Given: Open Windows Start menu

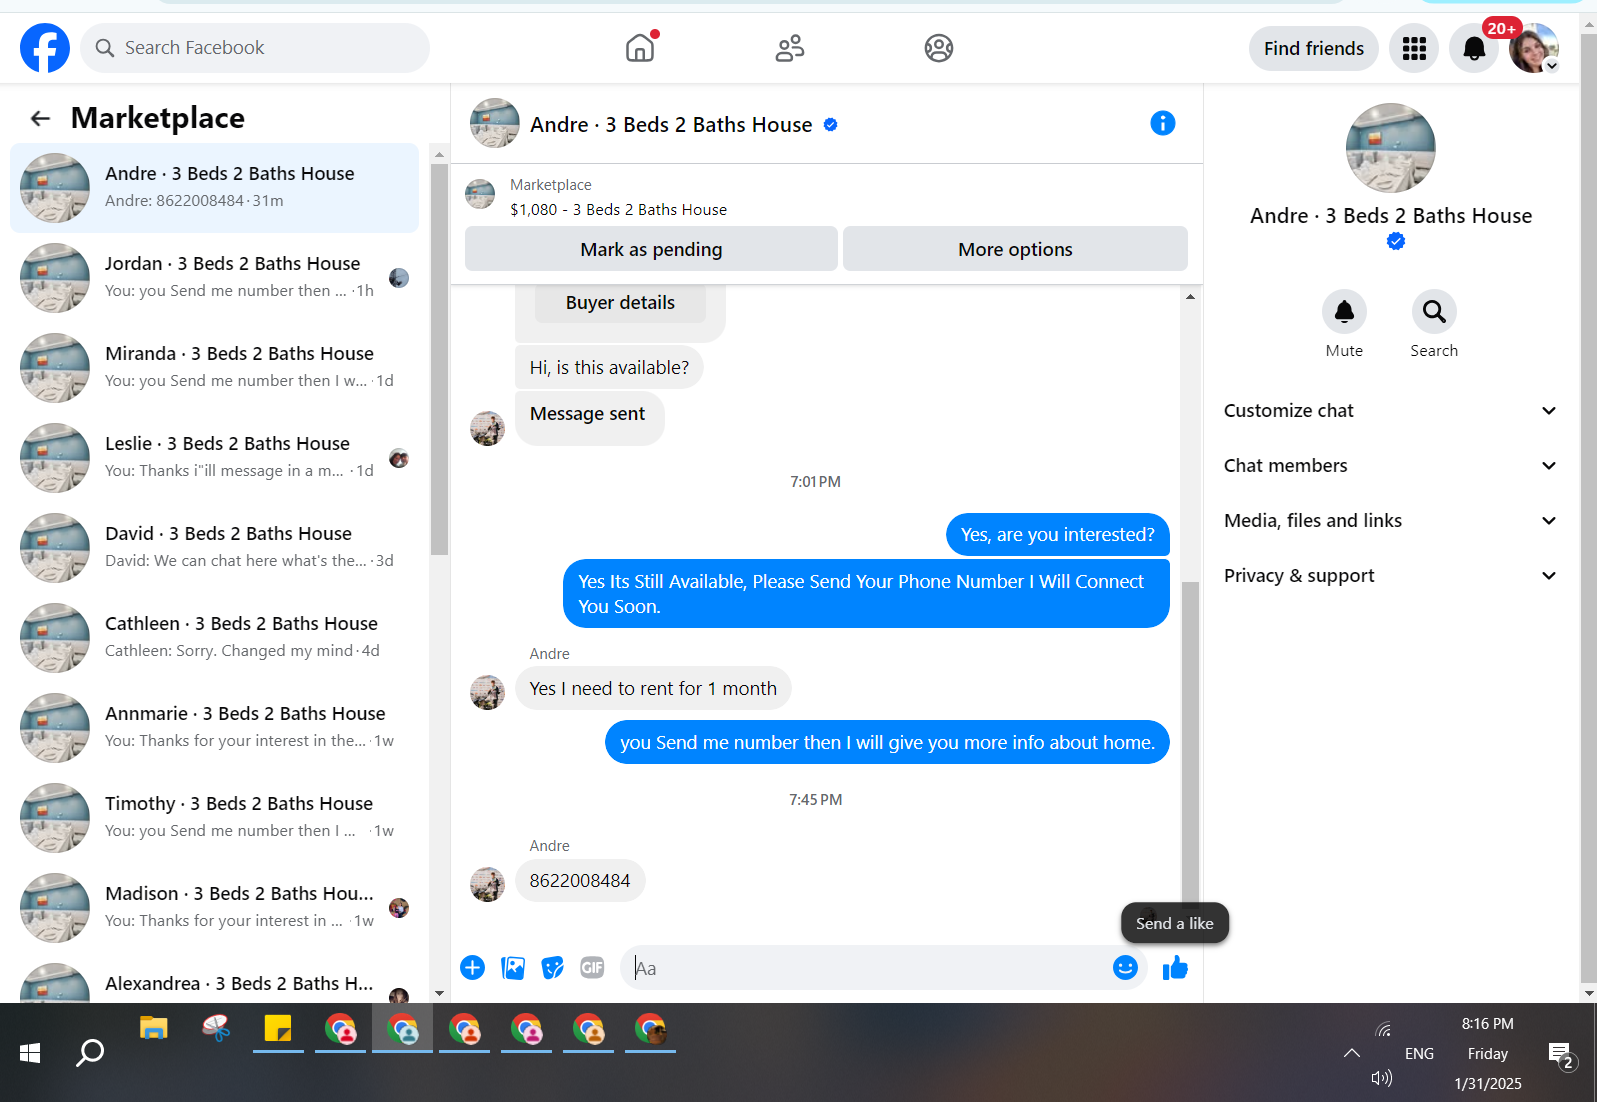Looking at the screenshot, I should click(30, 1052).
